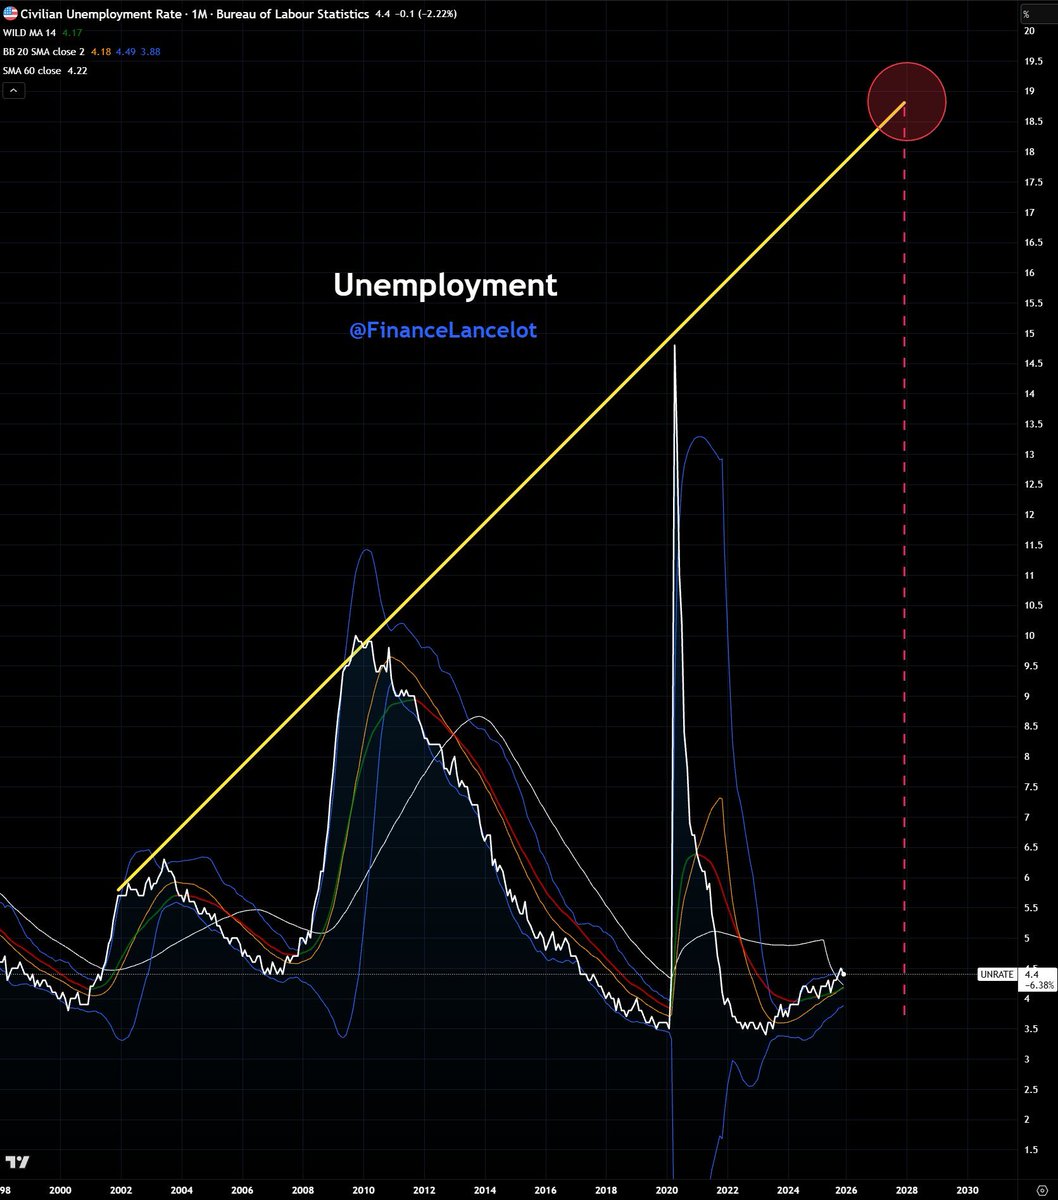Open chart settings hexagon icon on time axis
This screenshot has height=1200, width=1058.
tap(1043, 1191)
